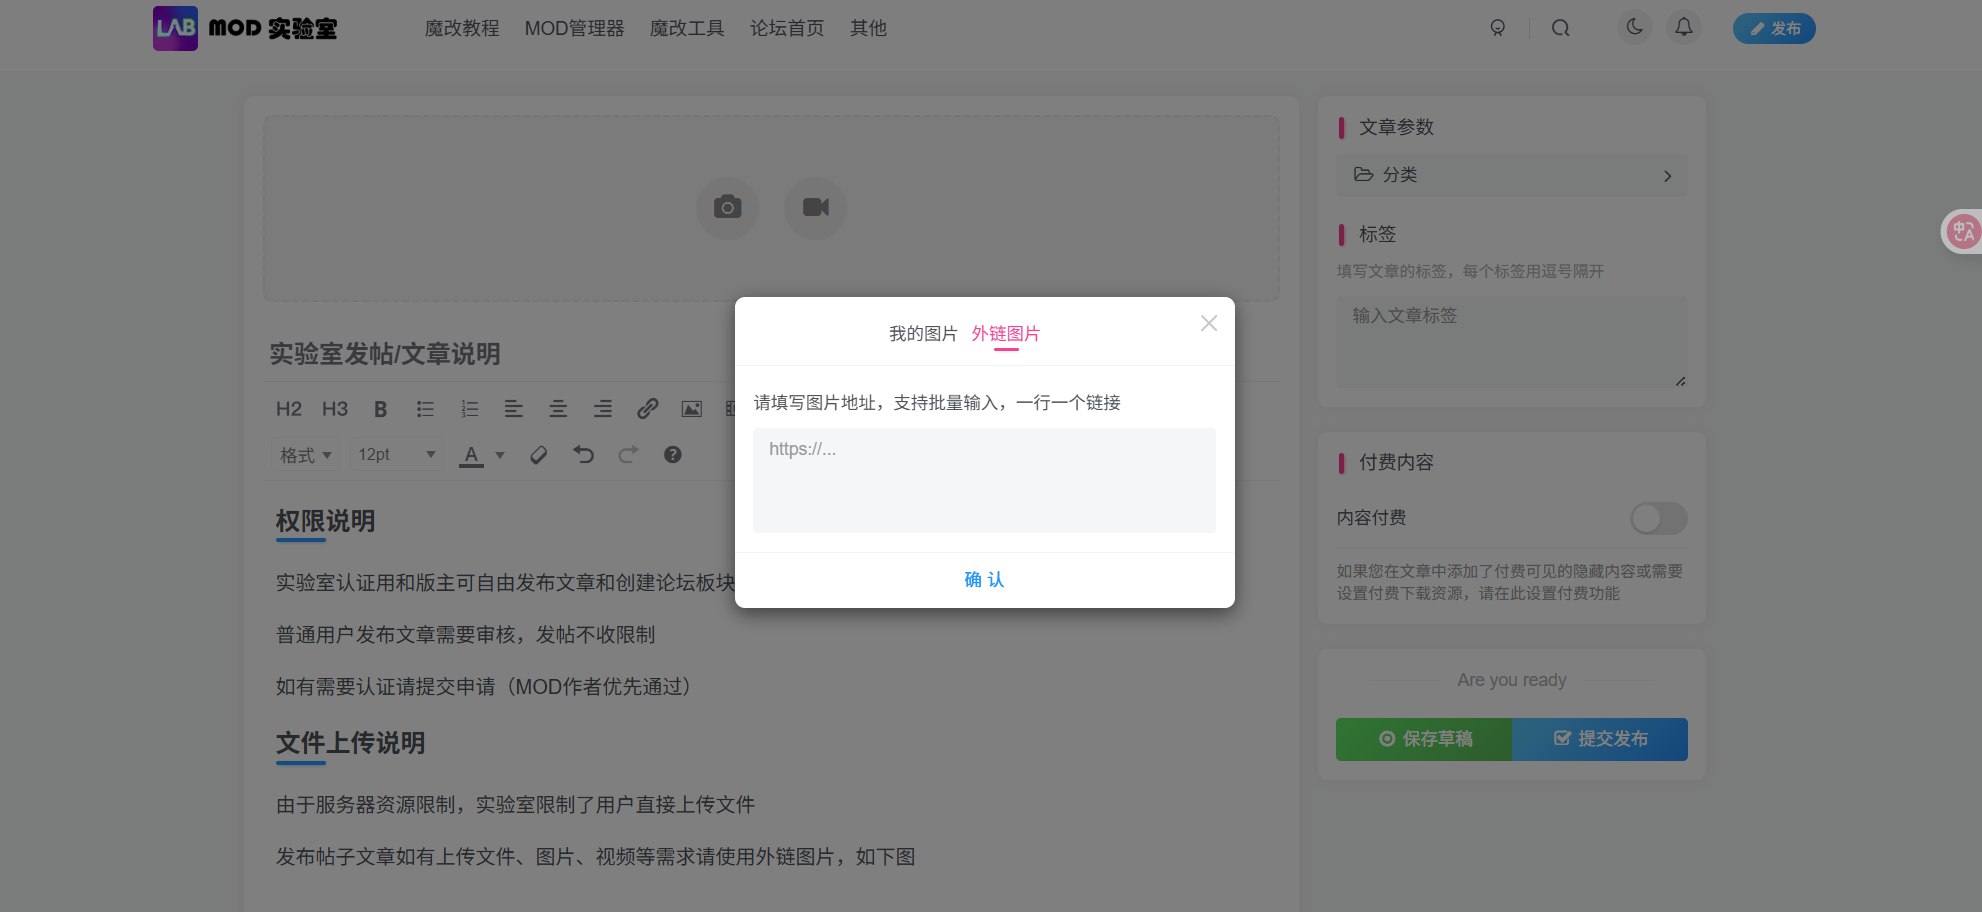
Task: Enable the 内容付费 toggle switch
Action: coord(1657,518)
